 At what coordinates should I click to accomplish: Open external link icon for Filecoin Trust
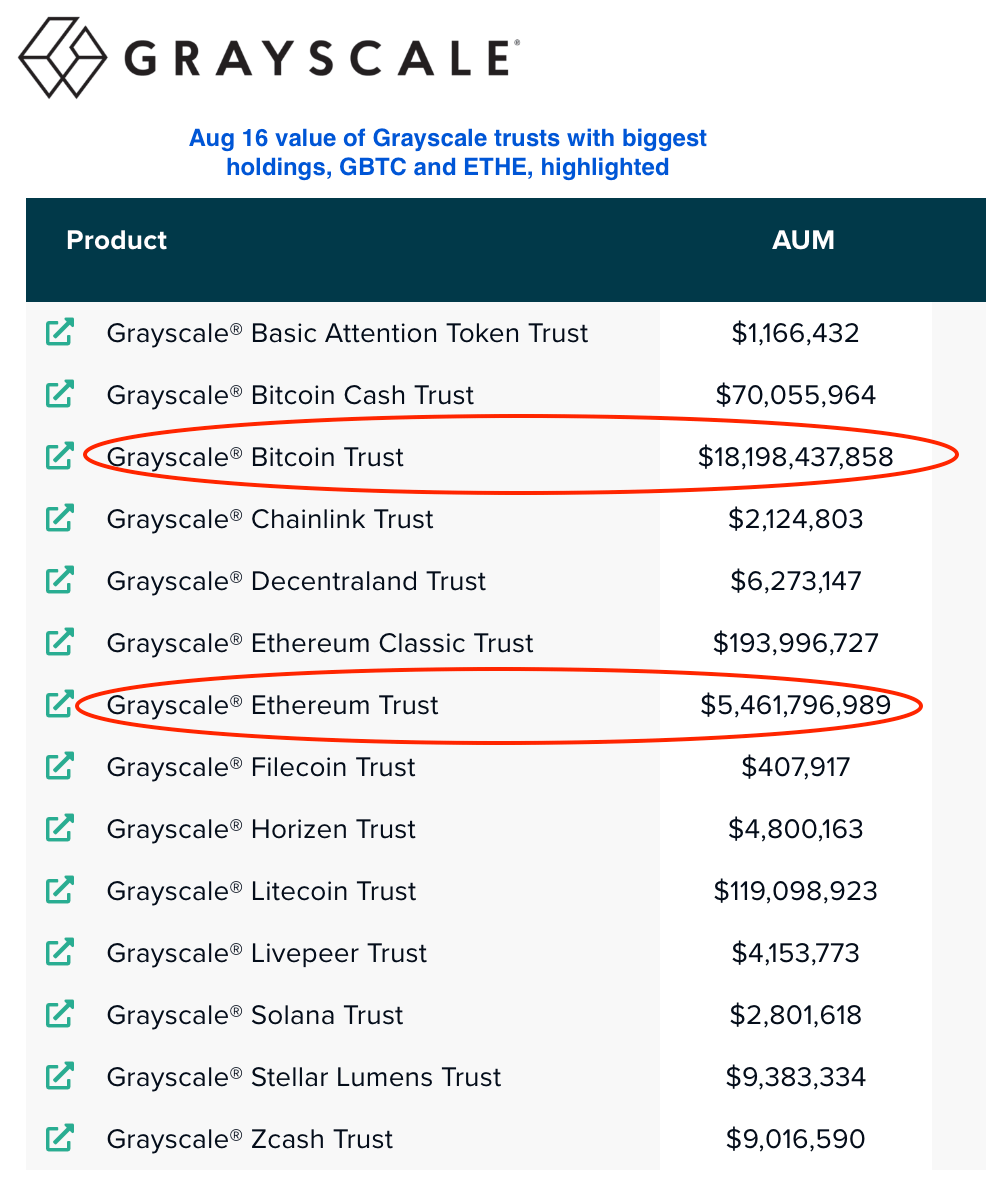[x=60, y=767]
